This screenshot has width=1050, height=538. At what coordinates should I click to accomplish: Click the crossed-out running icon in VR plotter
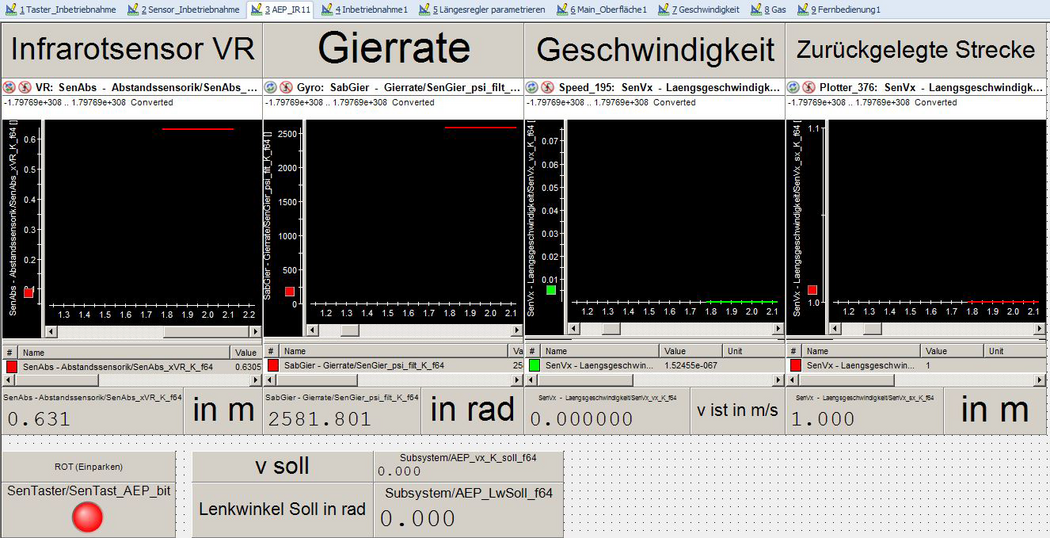point(23,88)
